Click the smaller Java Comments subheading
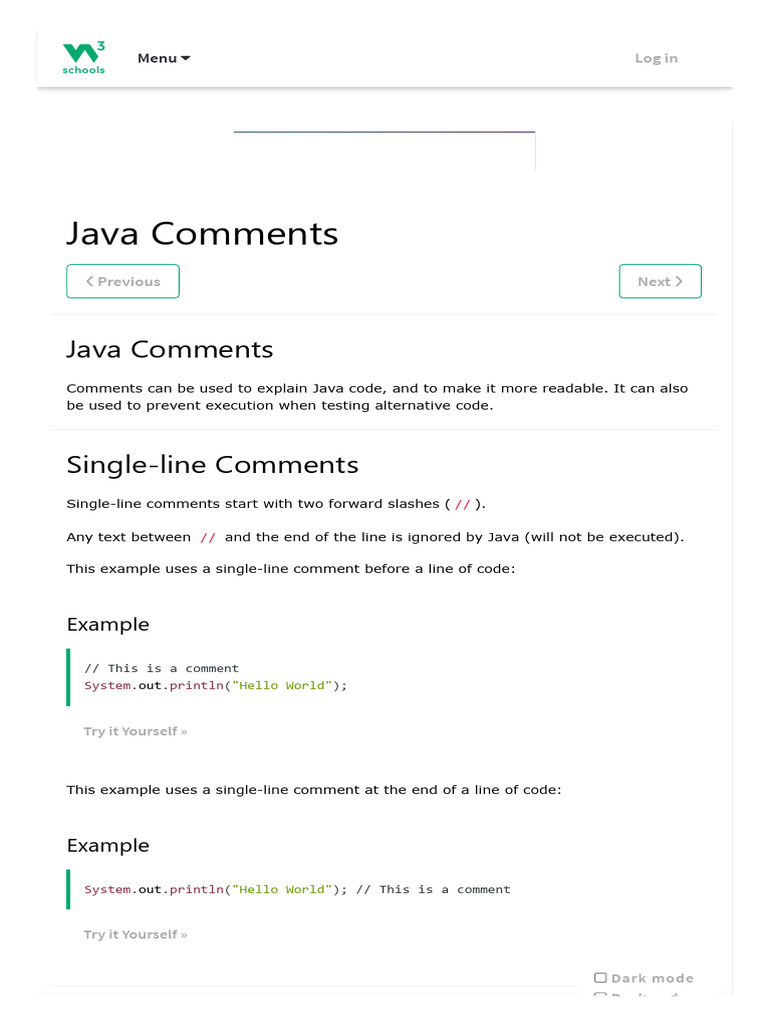Image resolution: width=768 pixels, height=1024 pixels. click(x=169, y=349)
